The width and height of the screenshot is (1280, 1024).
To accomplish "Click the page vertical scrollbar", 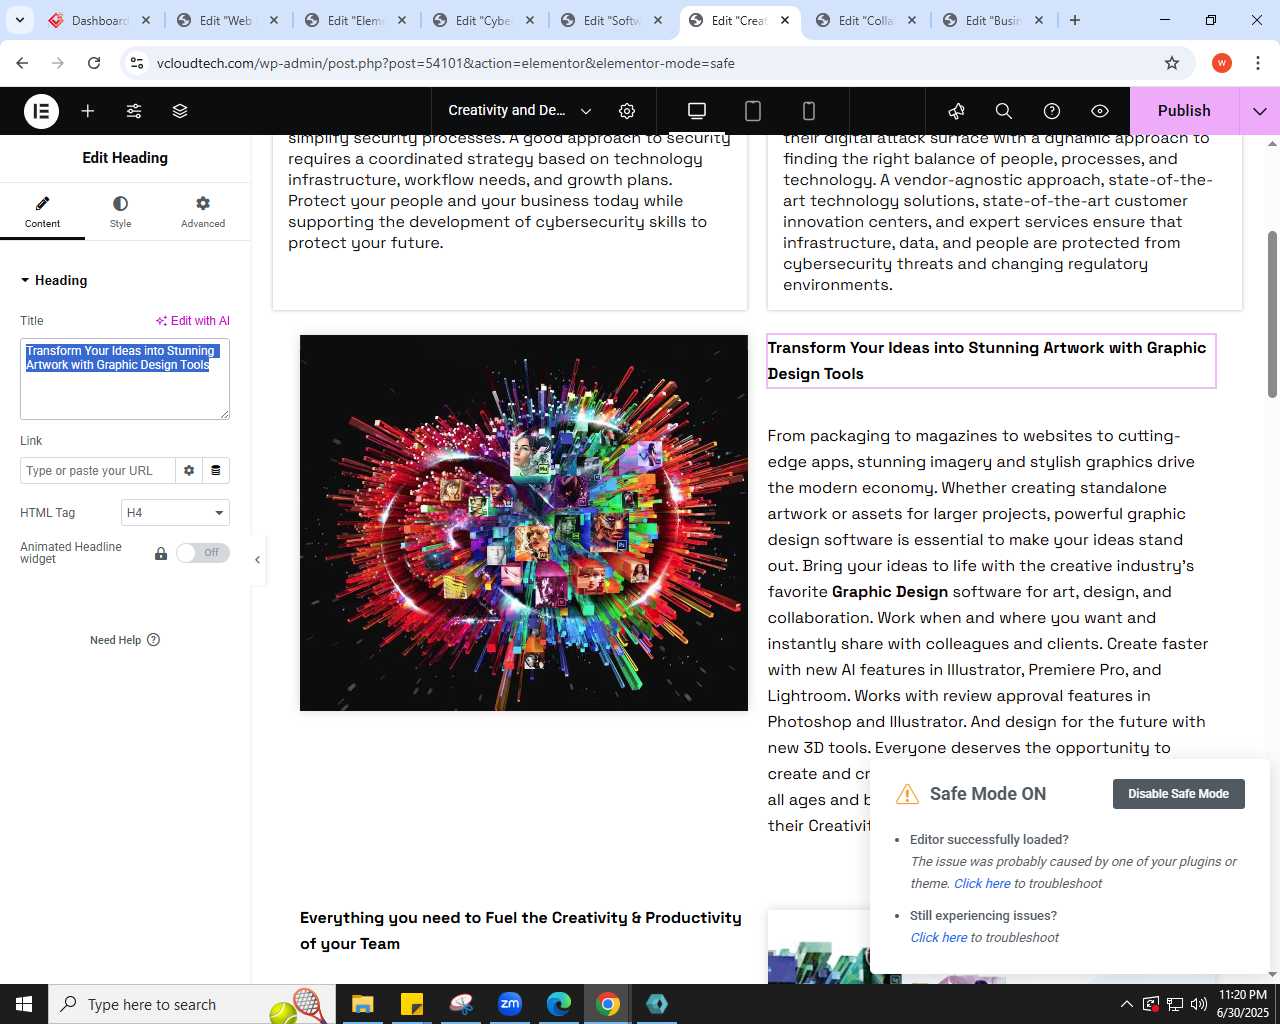I will coord(1272,315).
